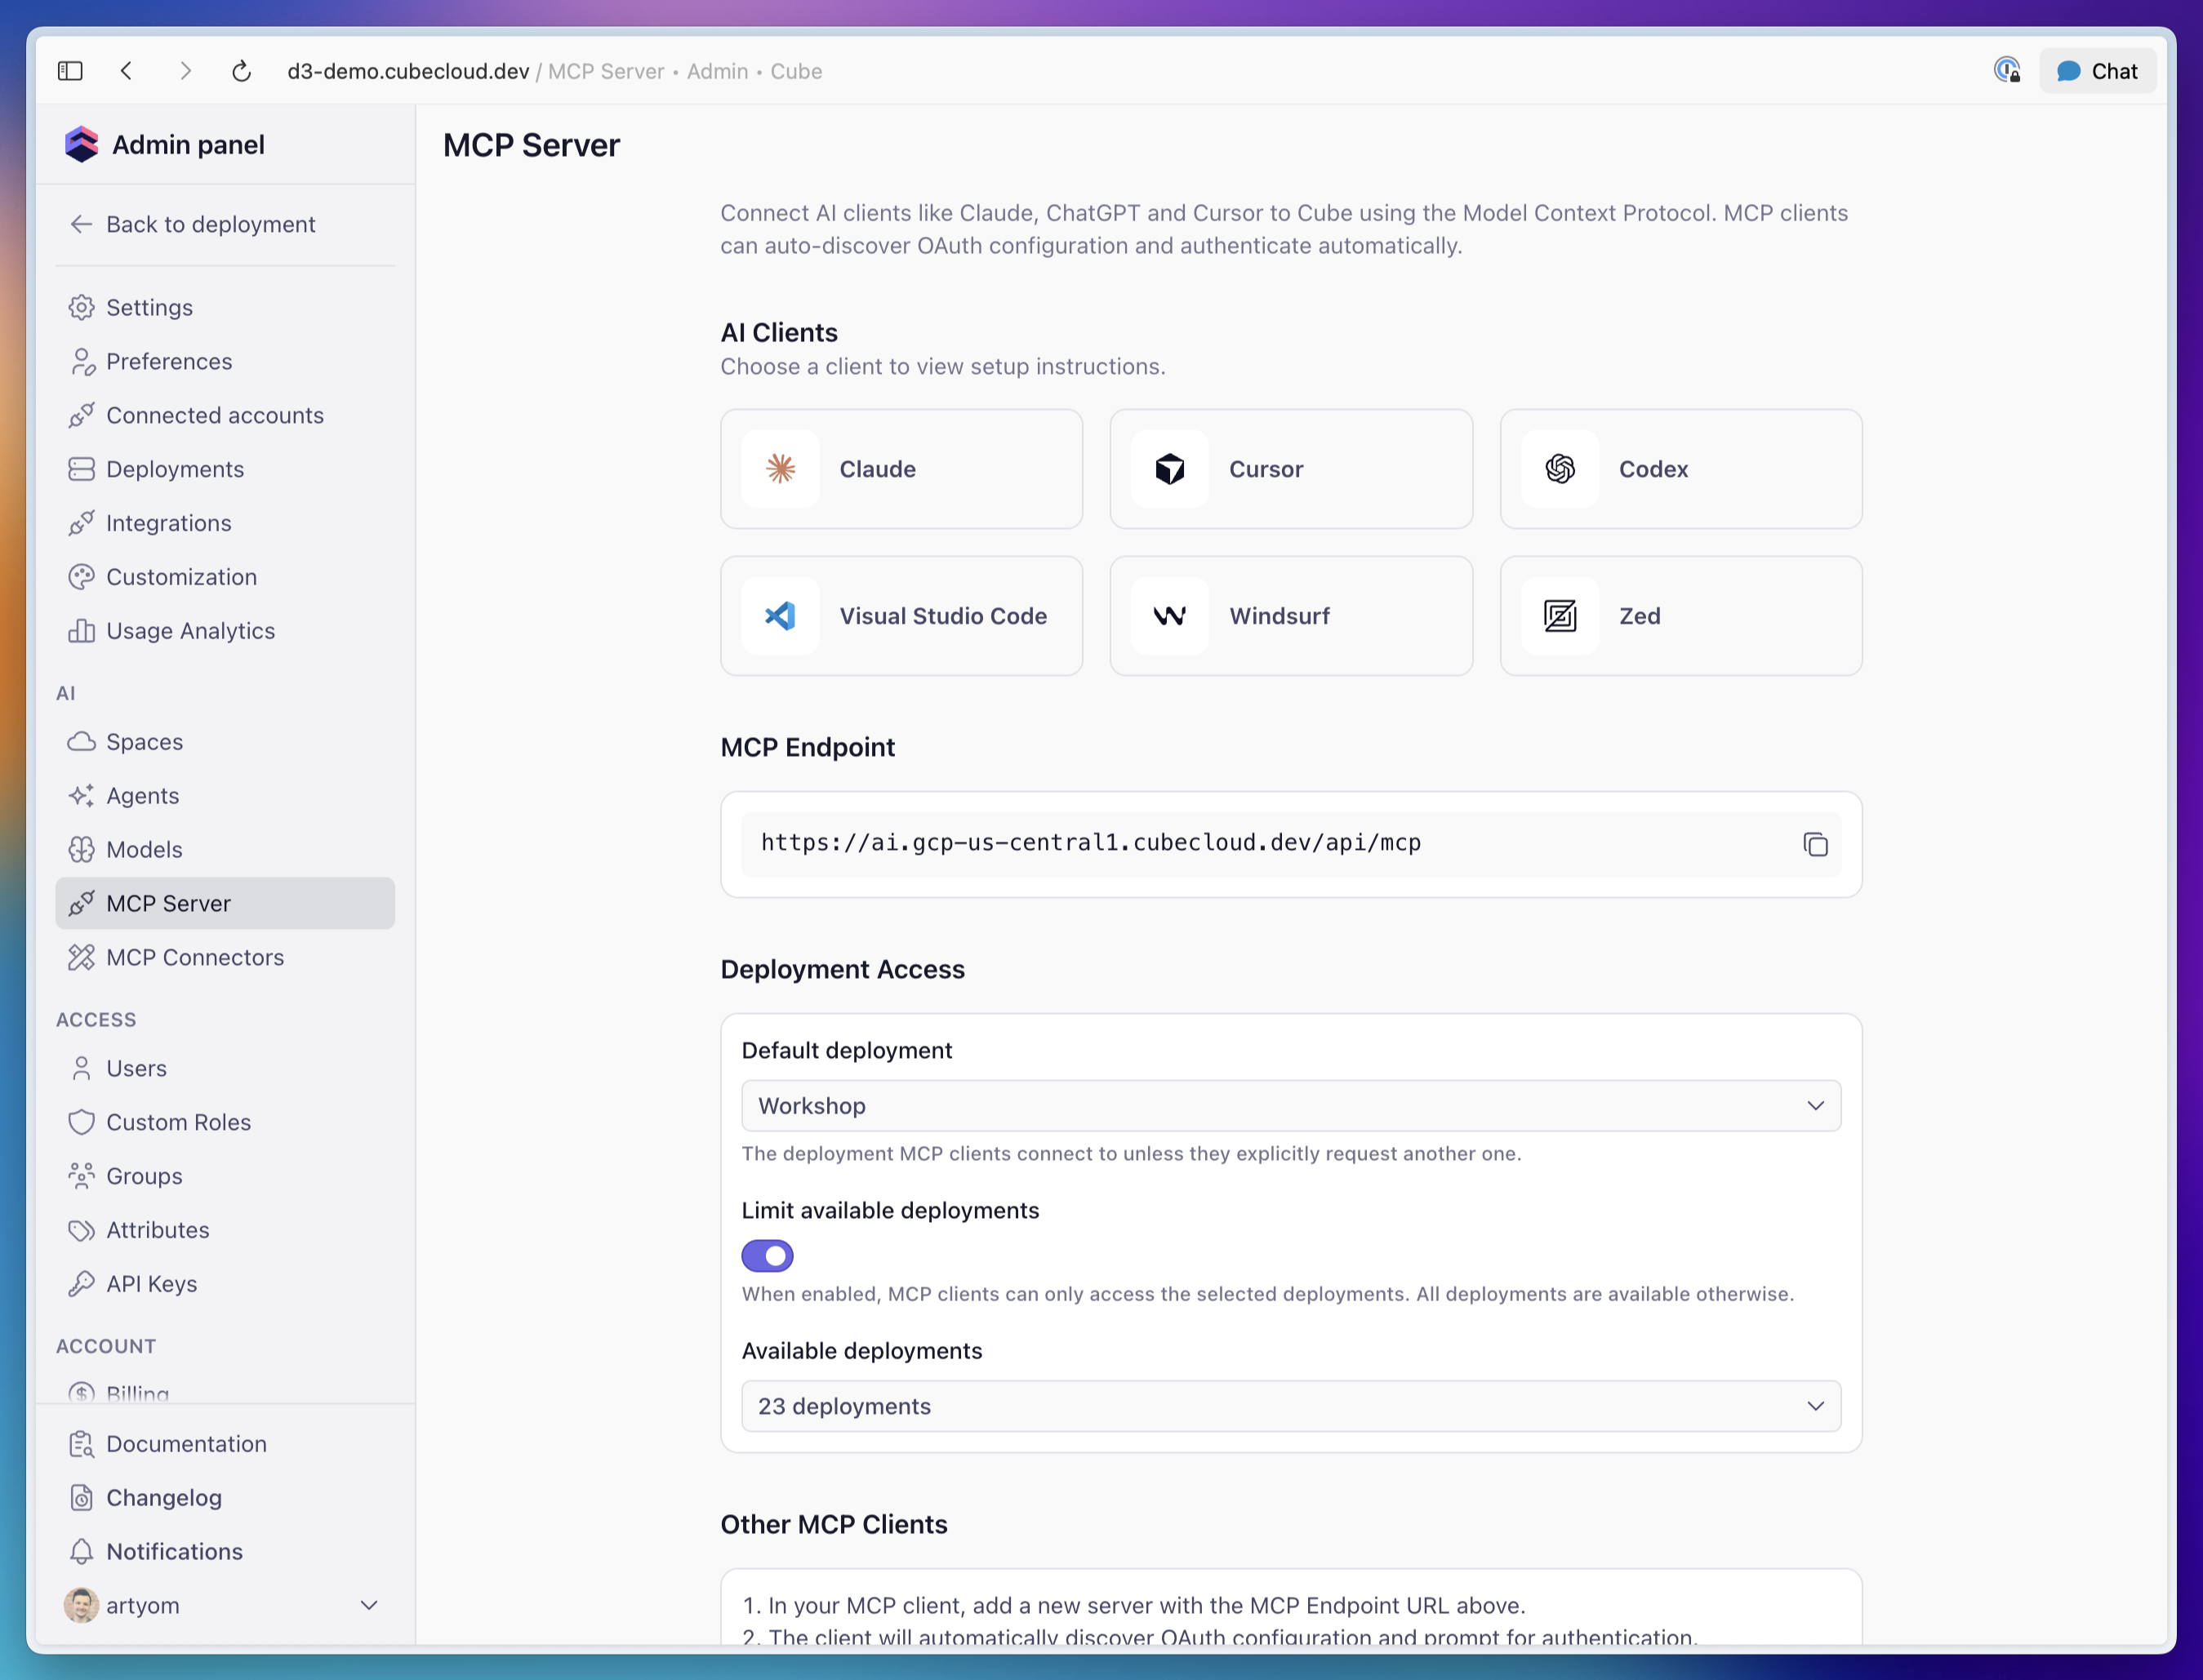
Task: Click the API Keys key icon
Action: point(81,1285)
